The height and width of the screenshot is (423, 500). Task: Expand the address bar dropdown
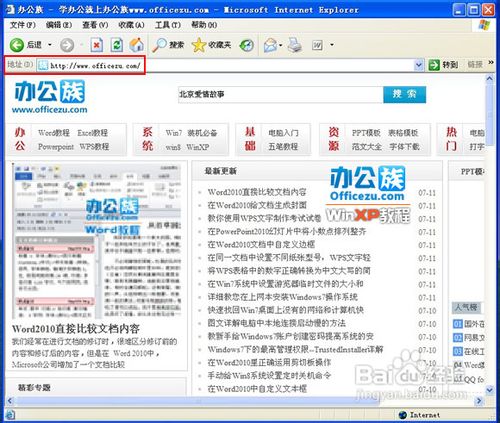[x=419, y=65]
